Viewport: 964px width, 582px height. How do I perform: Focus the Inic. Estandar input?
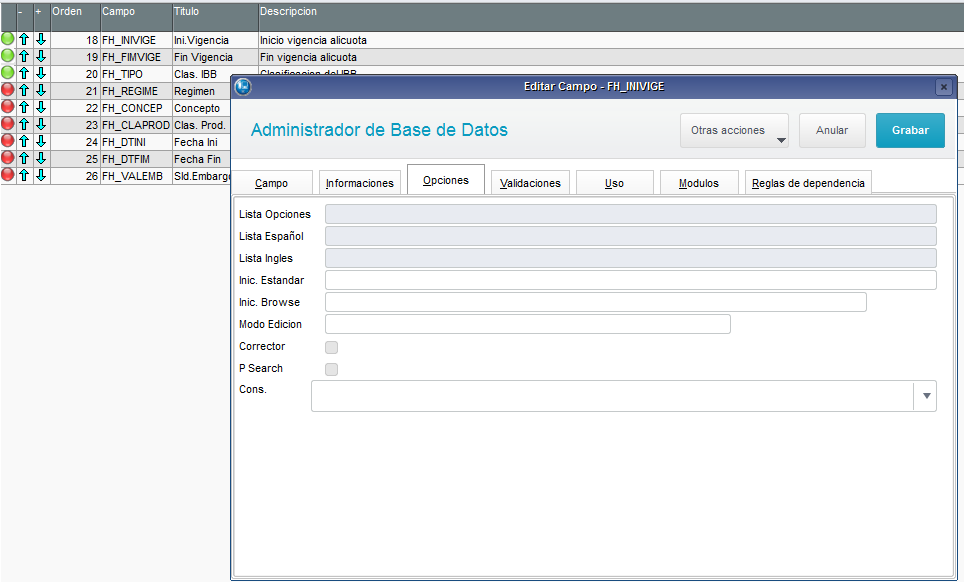pos(631,280)
